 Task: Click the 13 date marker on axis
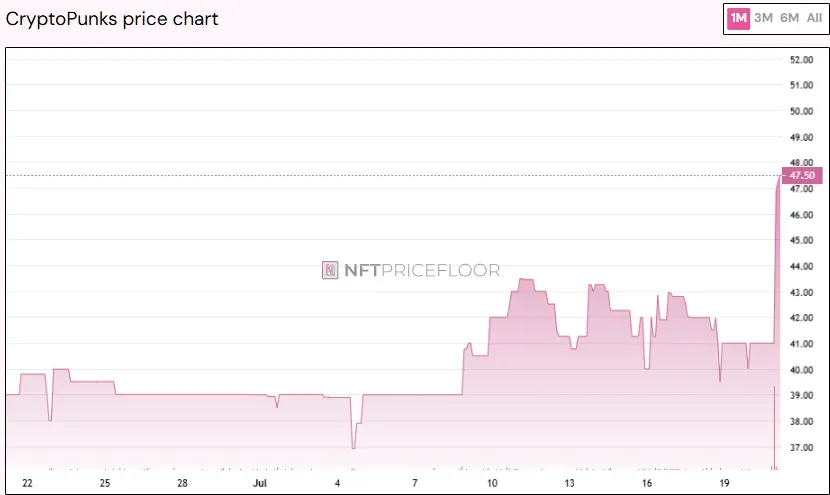pos(569,483)
